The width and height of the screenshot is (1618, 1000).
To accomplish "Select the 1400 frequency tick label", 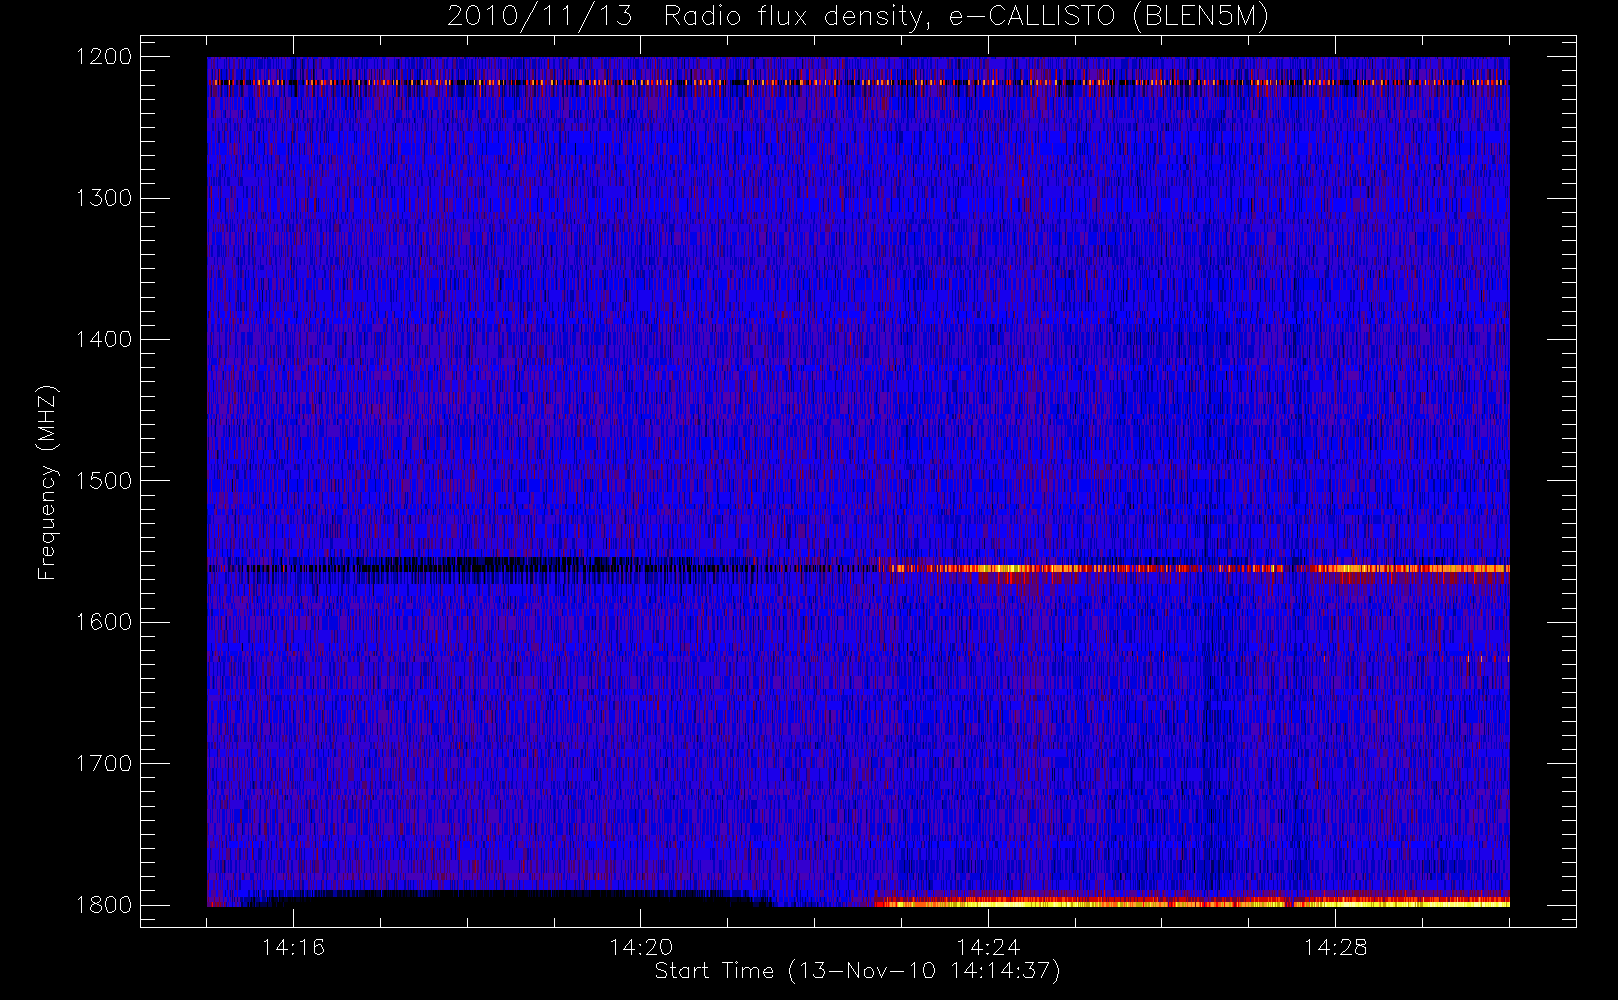I will pos(104,339).
